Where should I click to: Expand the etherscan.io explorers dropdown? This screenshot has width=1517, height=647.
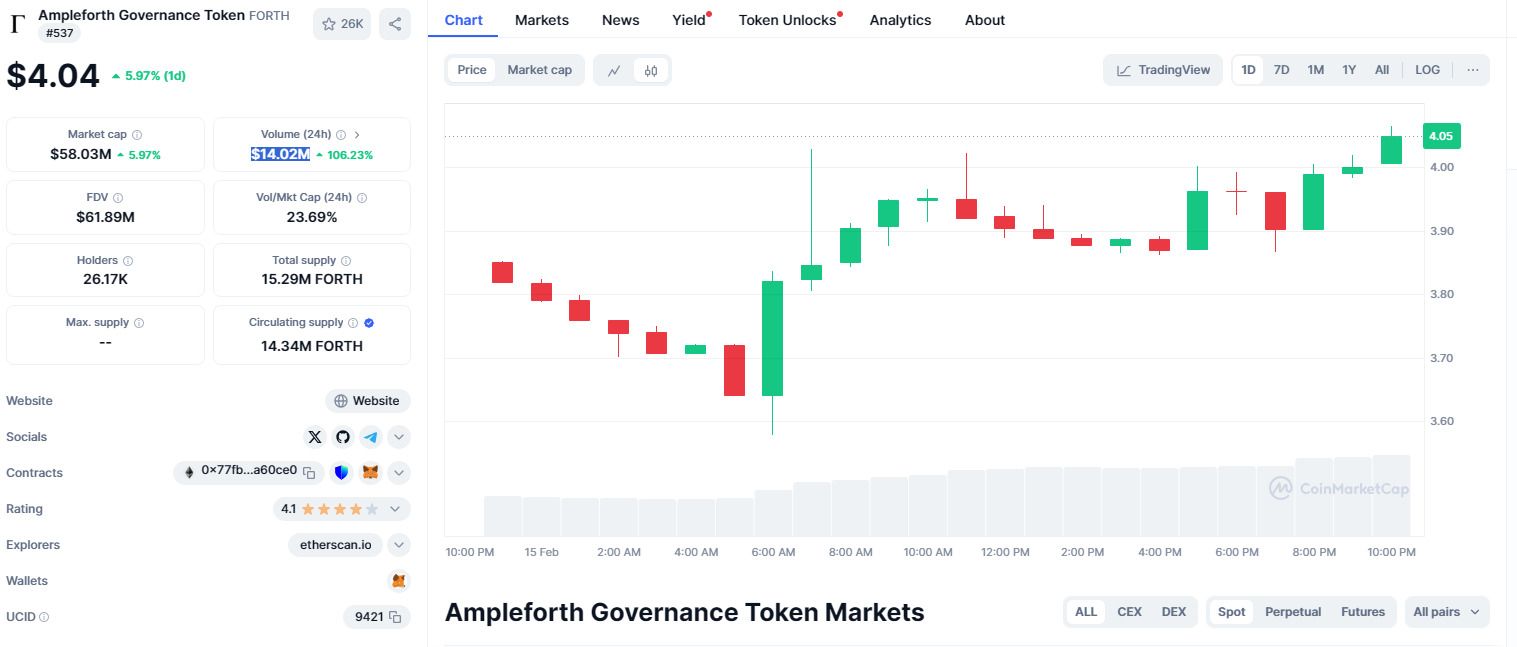coord(399,545)
